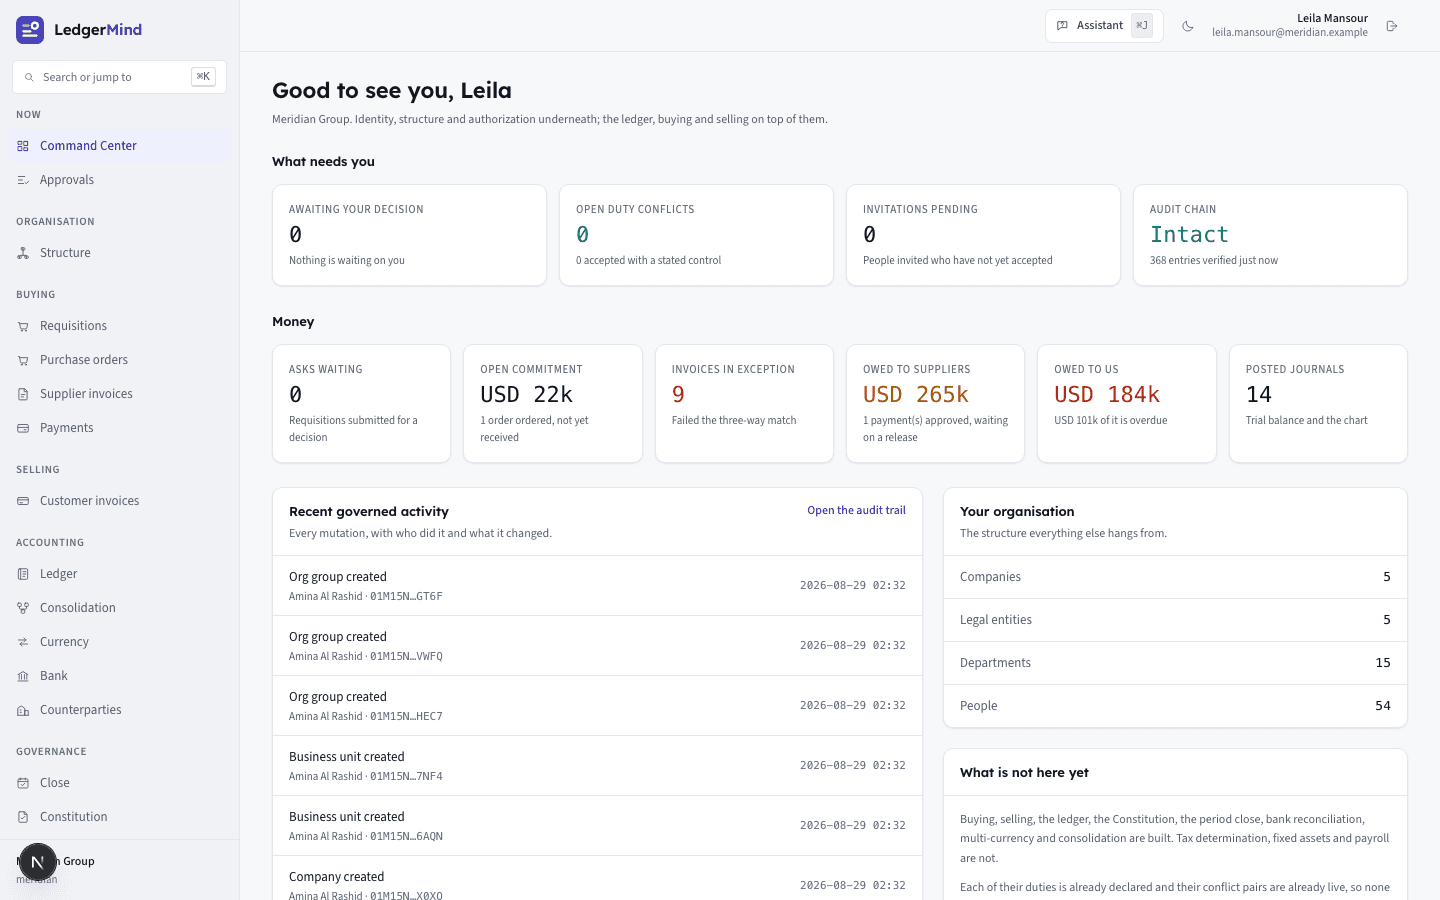Select the Legal entities row
Image resolution: width=1440 pixels, height=900 pixels.
tap(1175, 620)
